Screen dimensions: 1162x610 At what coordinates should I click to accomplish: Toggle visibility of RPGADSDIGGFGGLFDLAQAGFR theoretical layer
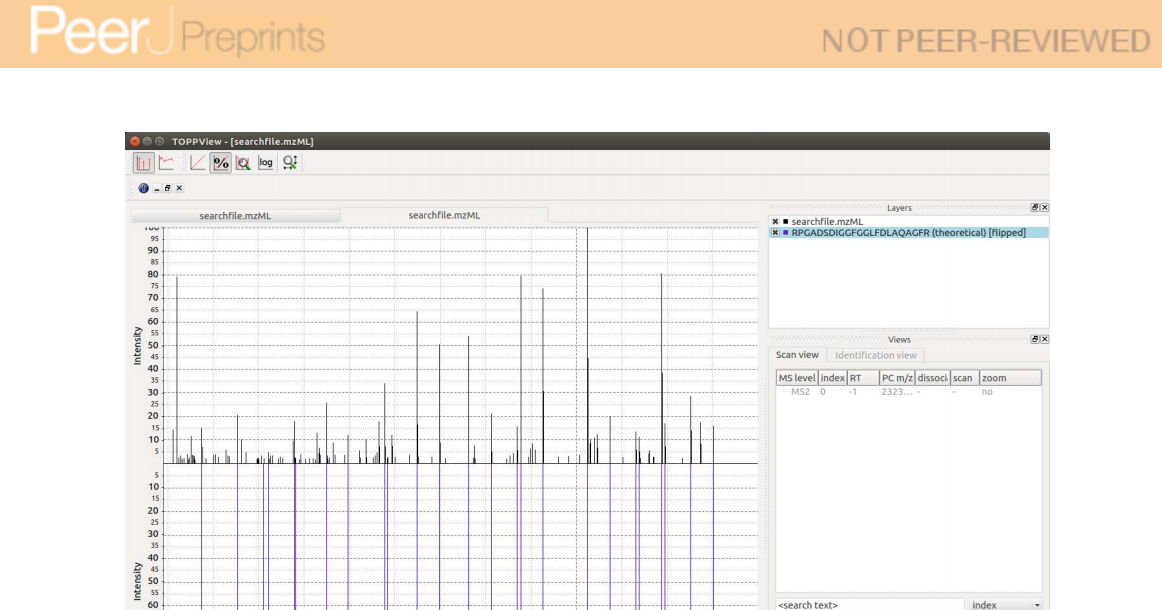(x=775, y=233)
